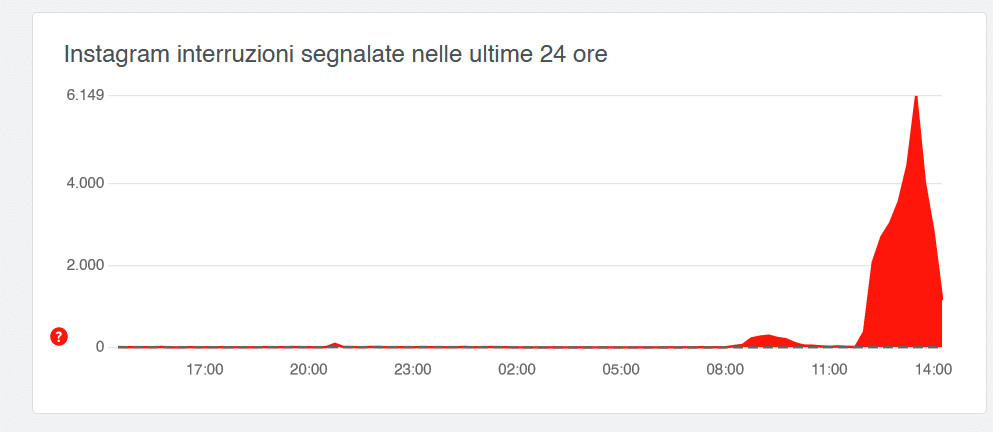
Task: Click the chart title about Instagram outages
Action: coord(336,54)
